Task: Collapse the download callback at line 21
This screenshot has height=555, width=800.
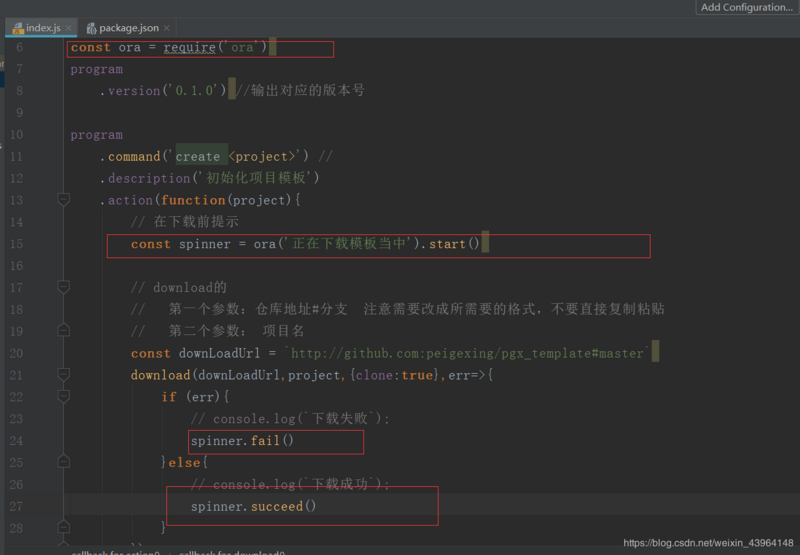Action: pyautogui.click(x=63, y=375)
